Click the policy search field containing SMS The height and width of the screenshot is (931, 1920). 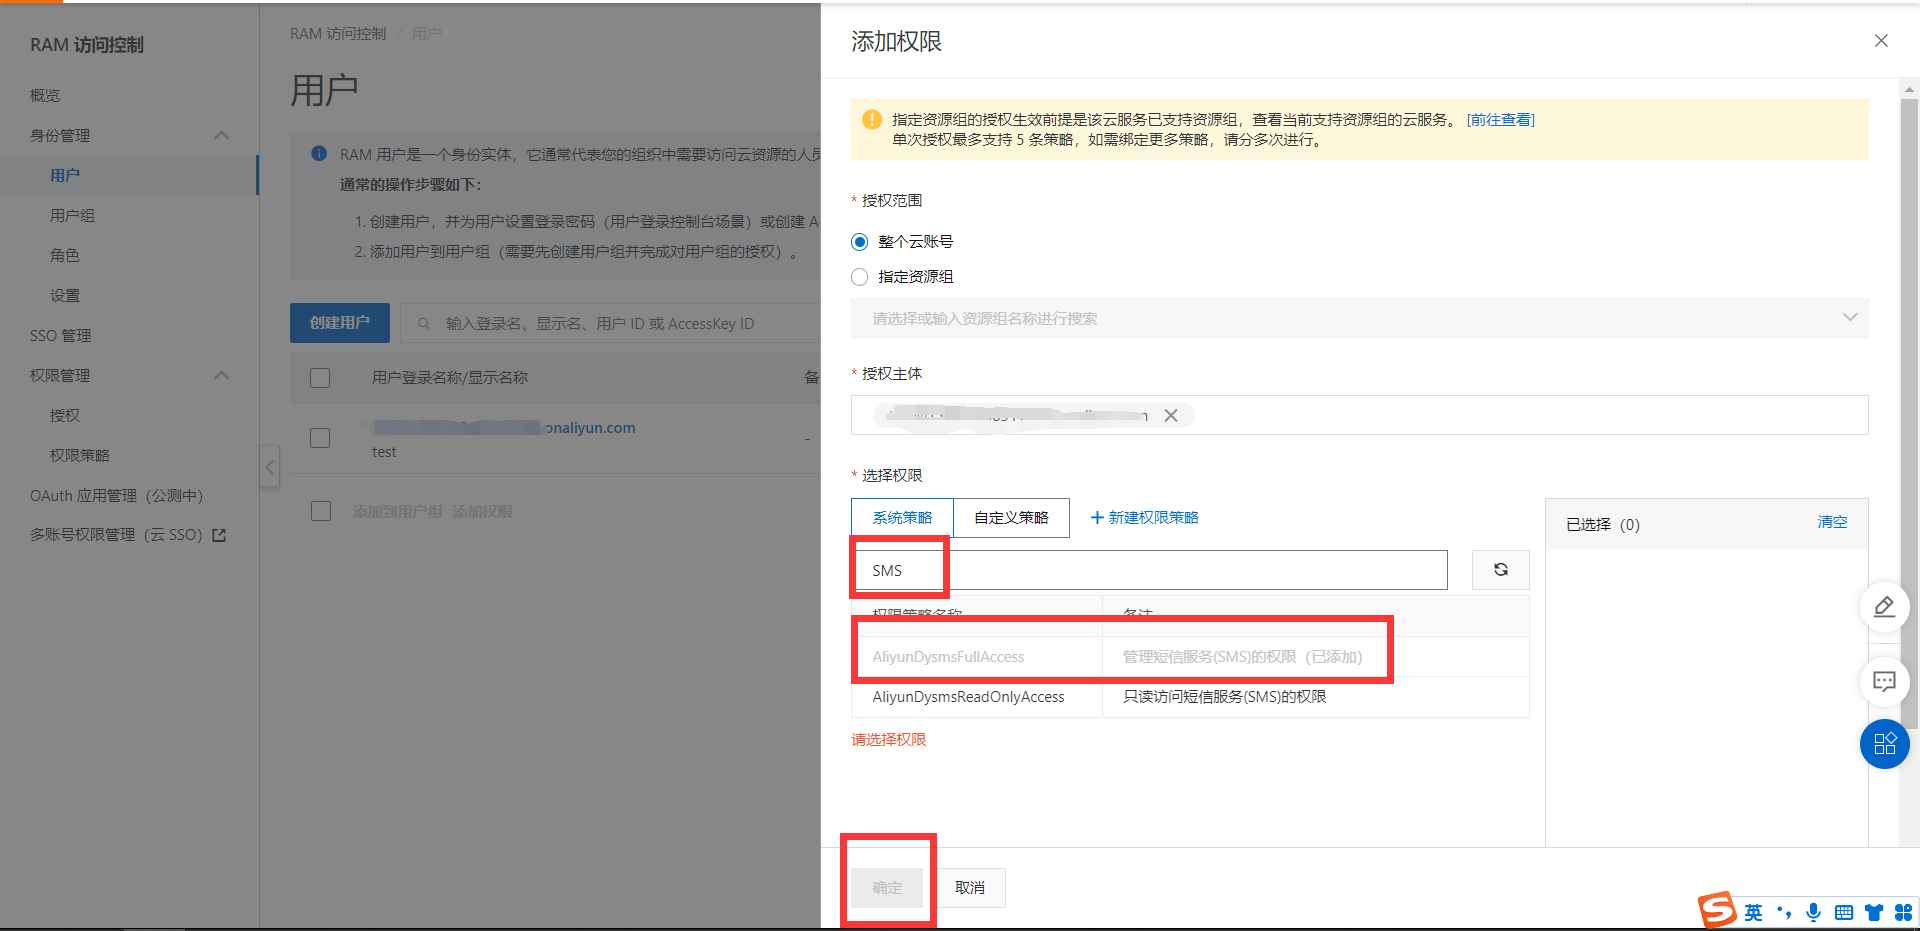1149,570
